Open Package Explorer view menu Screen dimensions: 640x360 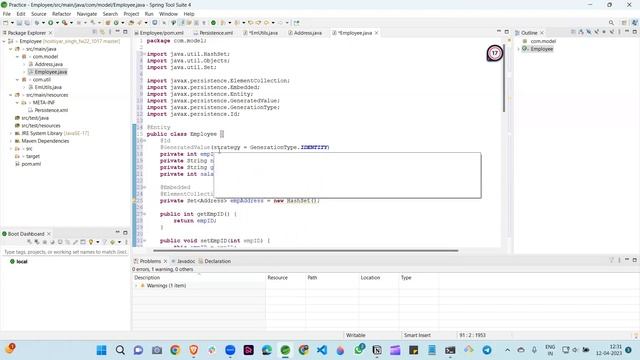click(110, 32)
